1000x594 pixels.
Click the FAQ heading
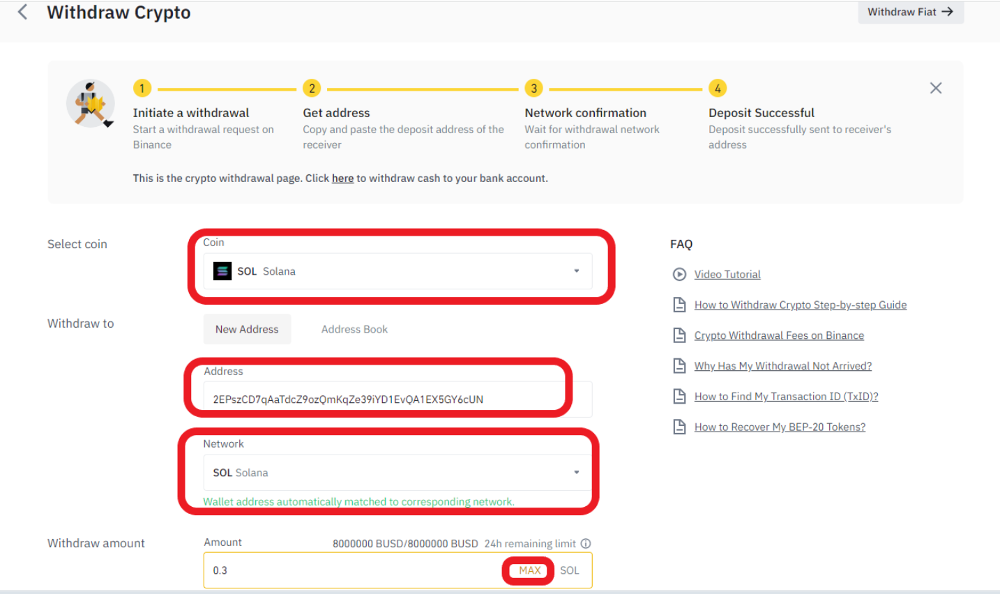click(x=681, y=244)
